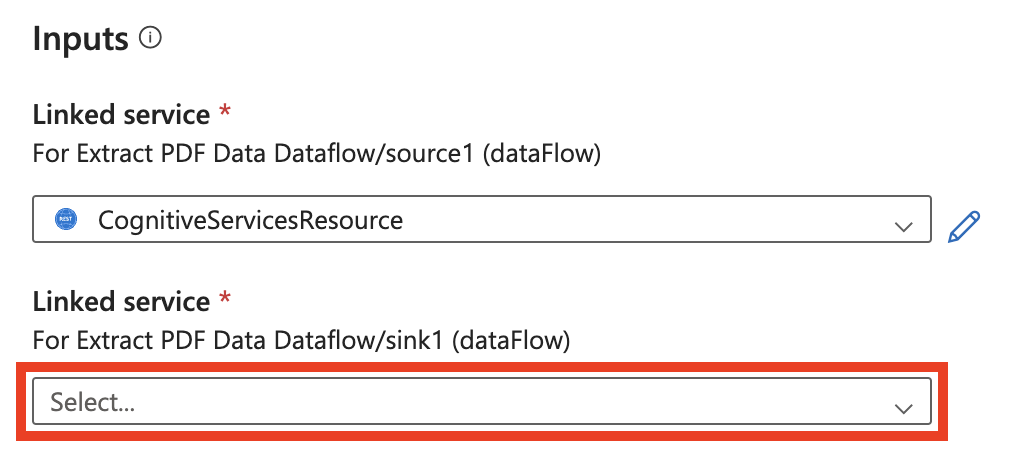The width and height of the screenshot is (1020, 470).
Task: Click the red asterisk on sink1 label
Action: (x=225, y=299)
